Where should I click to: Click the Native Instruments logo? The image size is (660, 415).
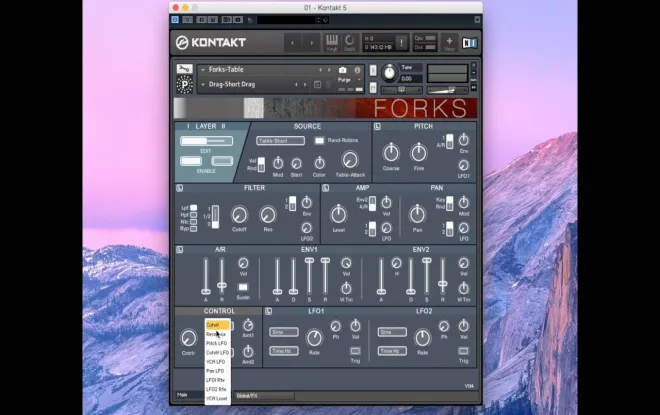pos(469,43)
